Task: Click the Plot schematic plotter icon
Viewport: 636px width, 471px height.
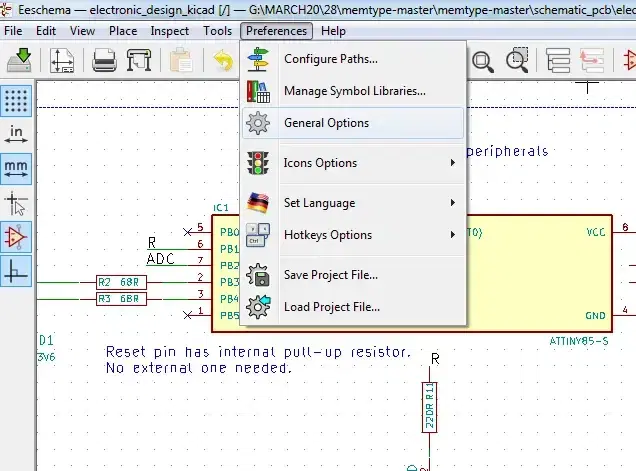Action: coord(139,60)
